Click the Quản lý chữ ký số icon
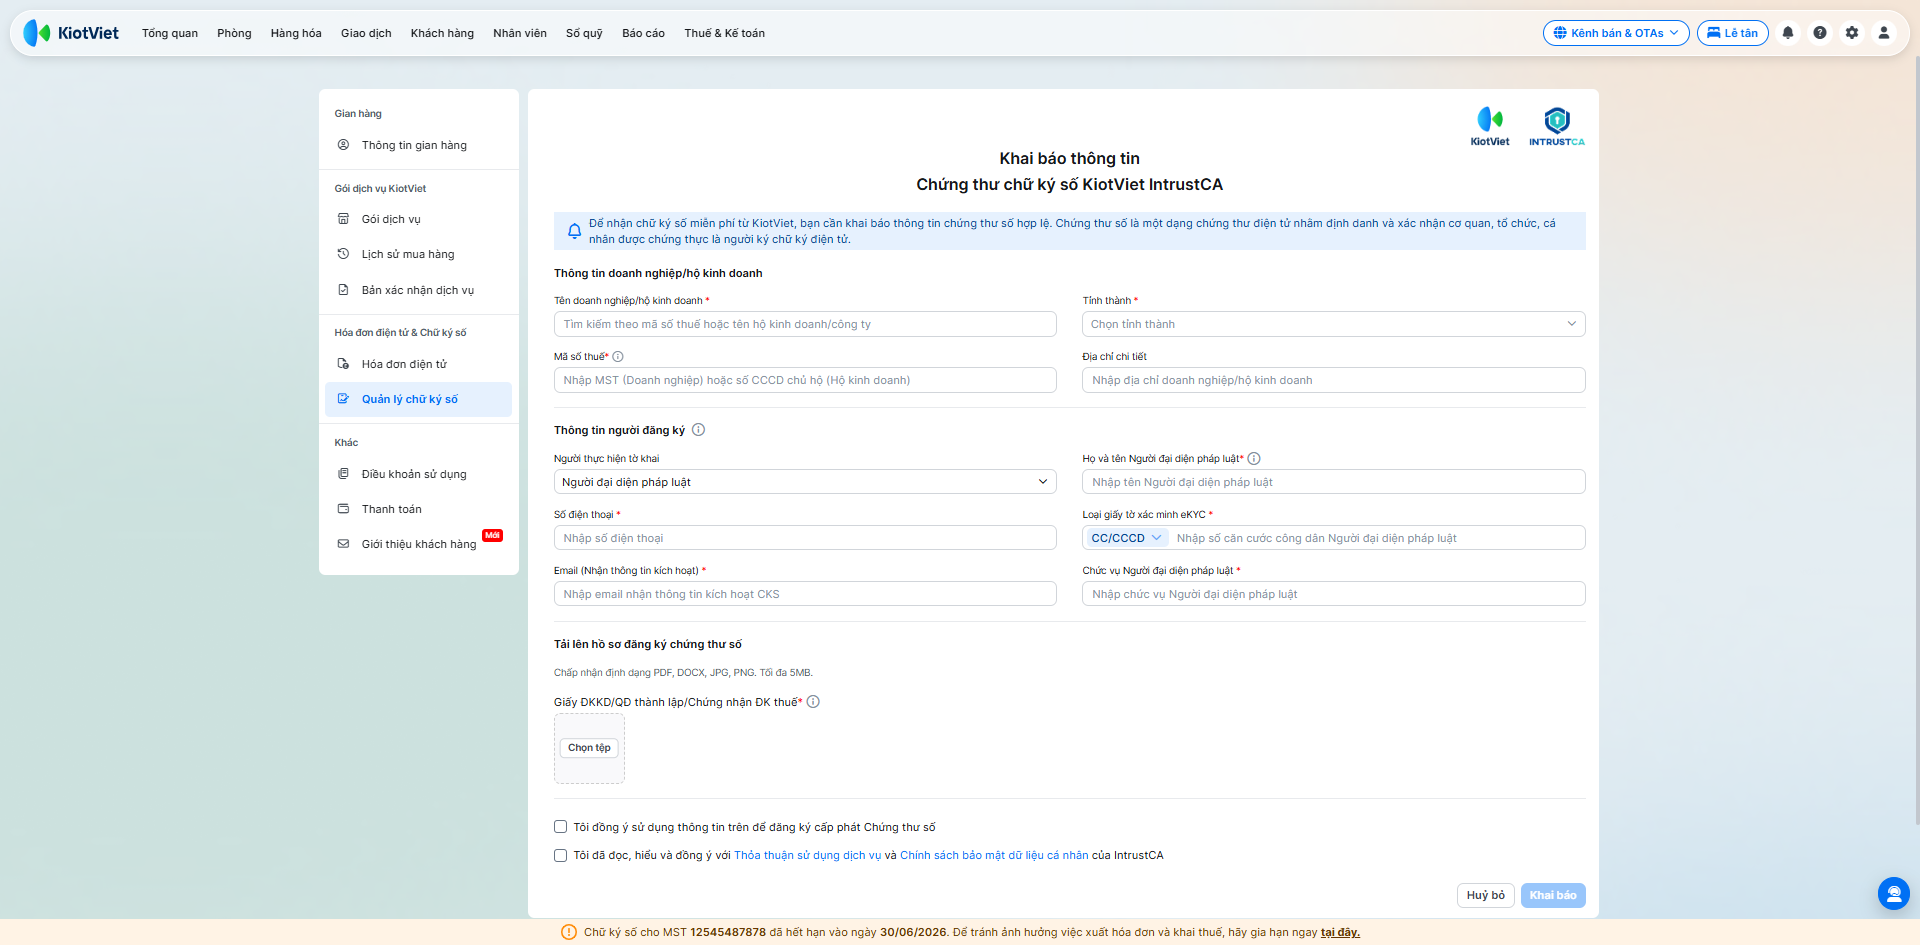Viewport: 1920px width, 945px height. (x=343, y=399)
